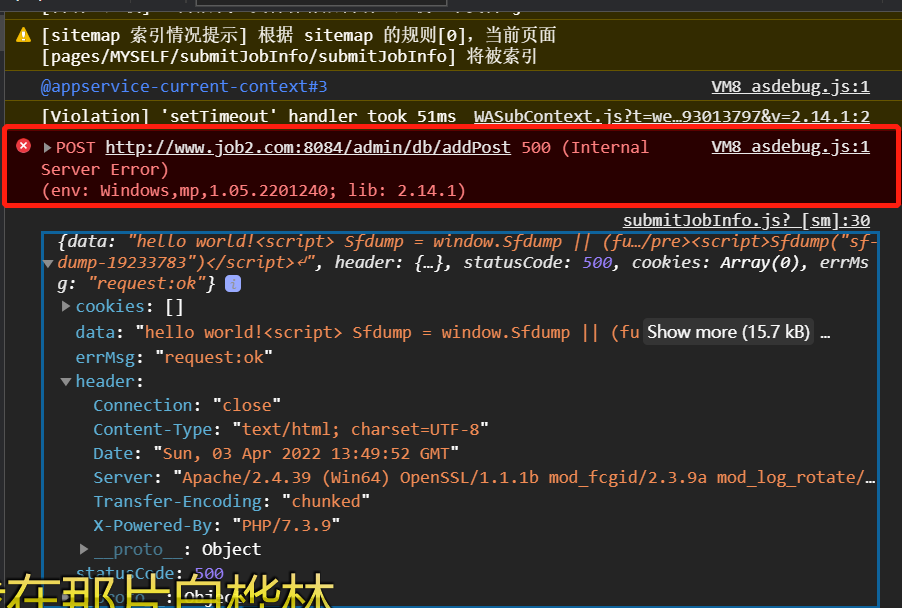
Task: Collapse the header object
Action: pos(66,381)
